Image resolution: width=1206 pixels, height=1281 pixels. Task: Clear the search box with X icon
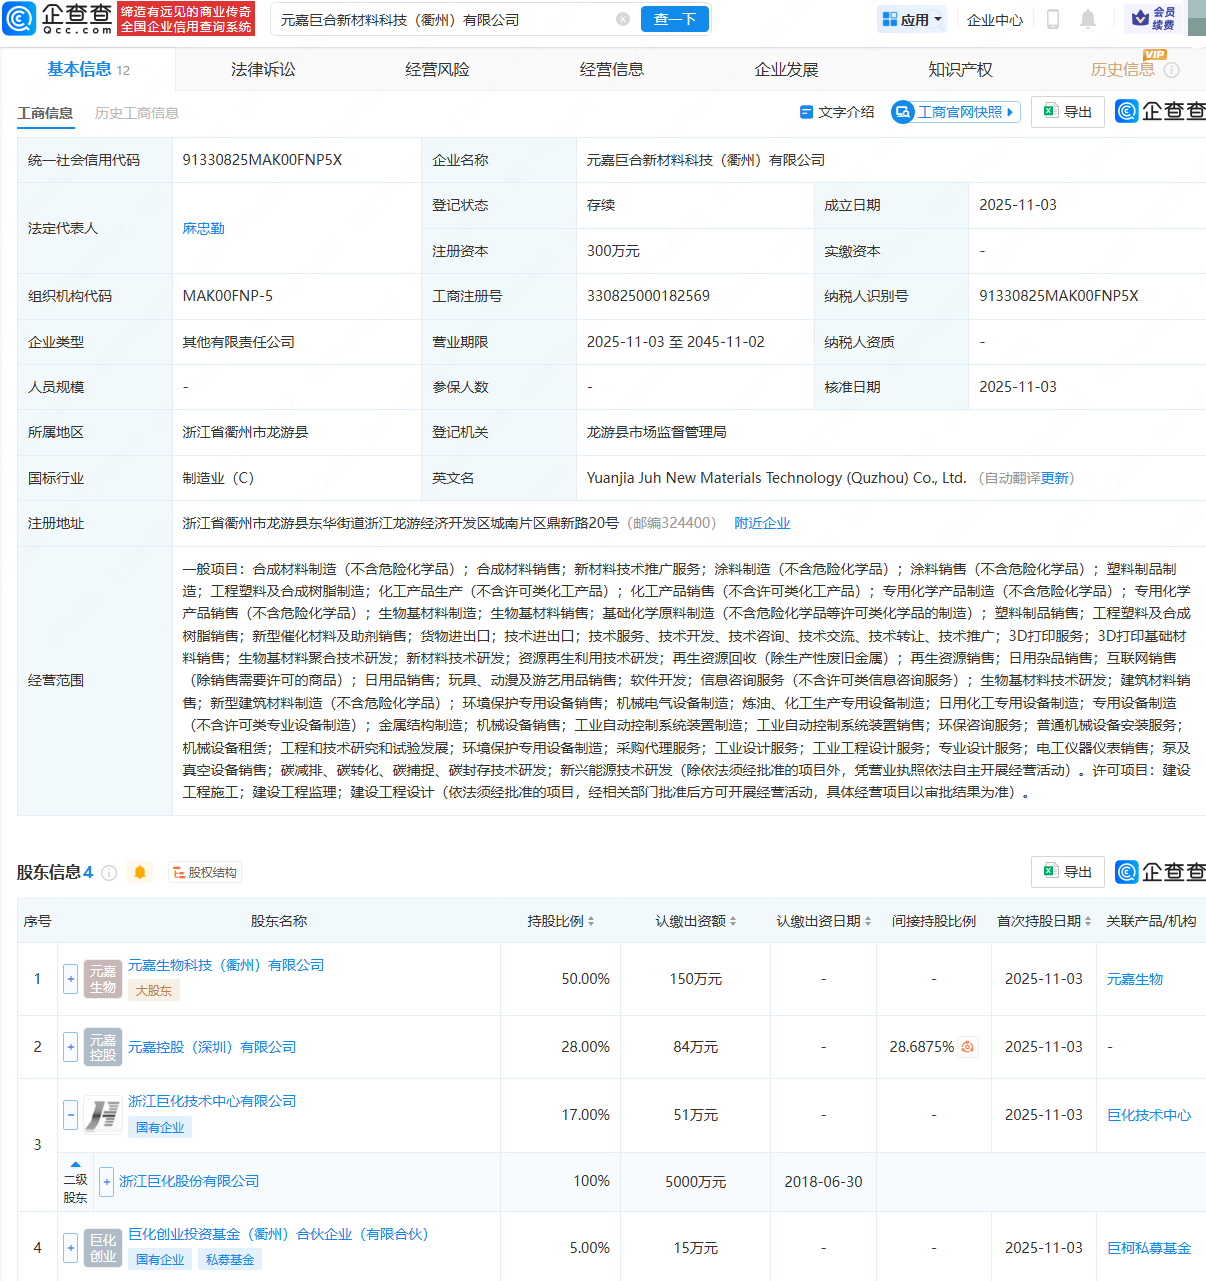point(622,19)
